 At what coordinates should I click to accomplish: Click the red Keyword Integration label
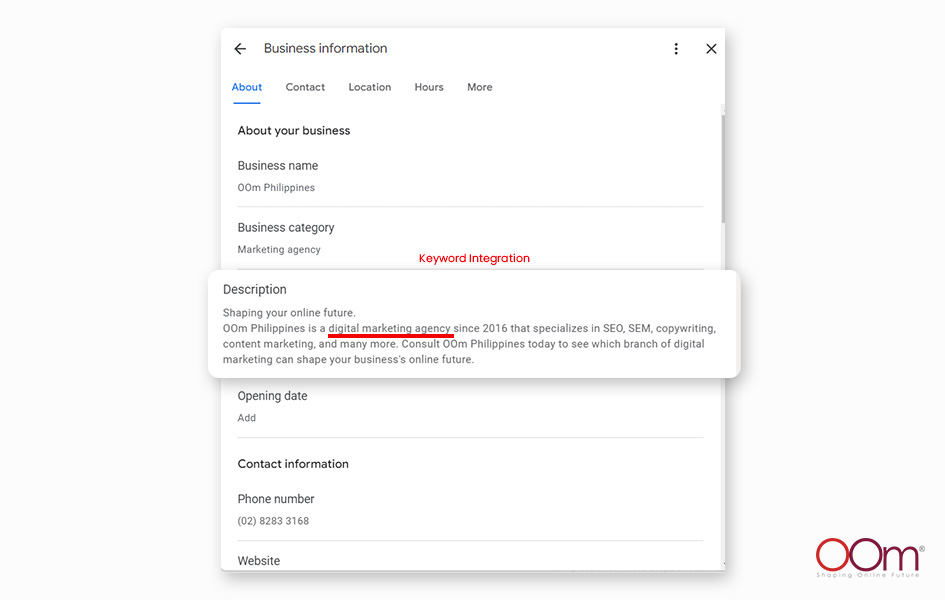point(474,258)
